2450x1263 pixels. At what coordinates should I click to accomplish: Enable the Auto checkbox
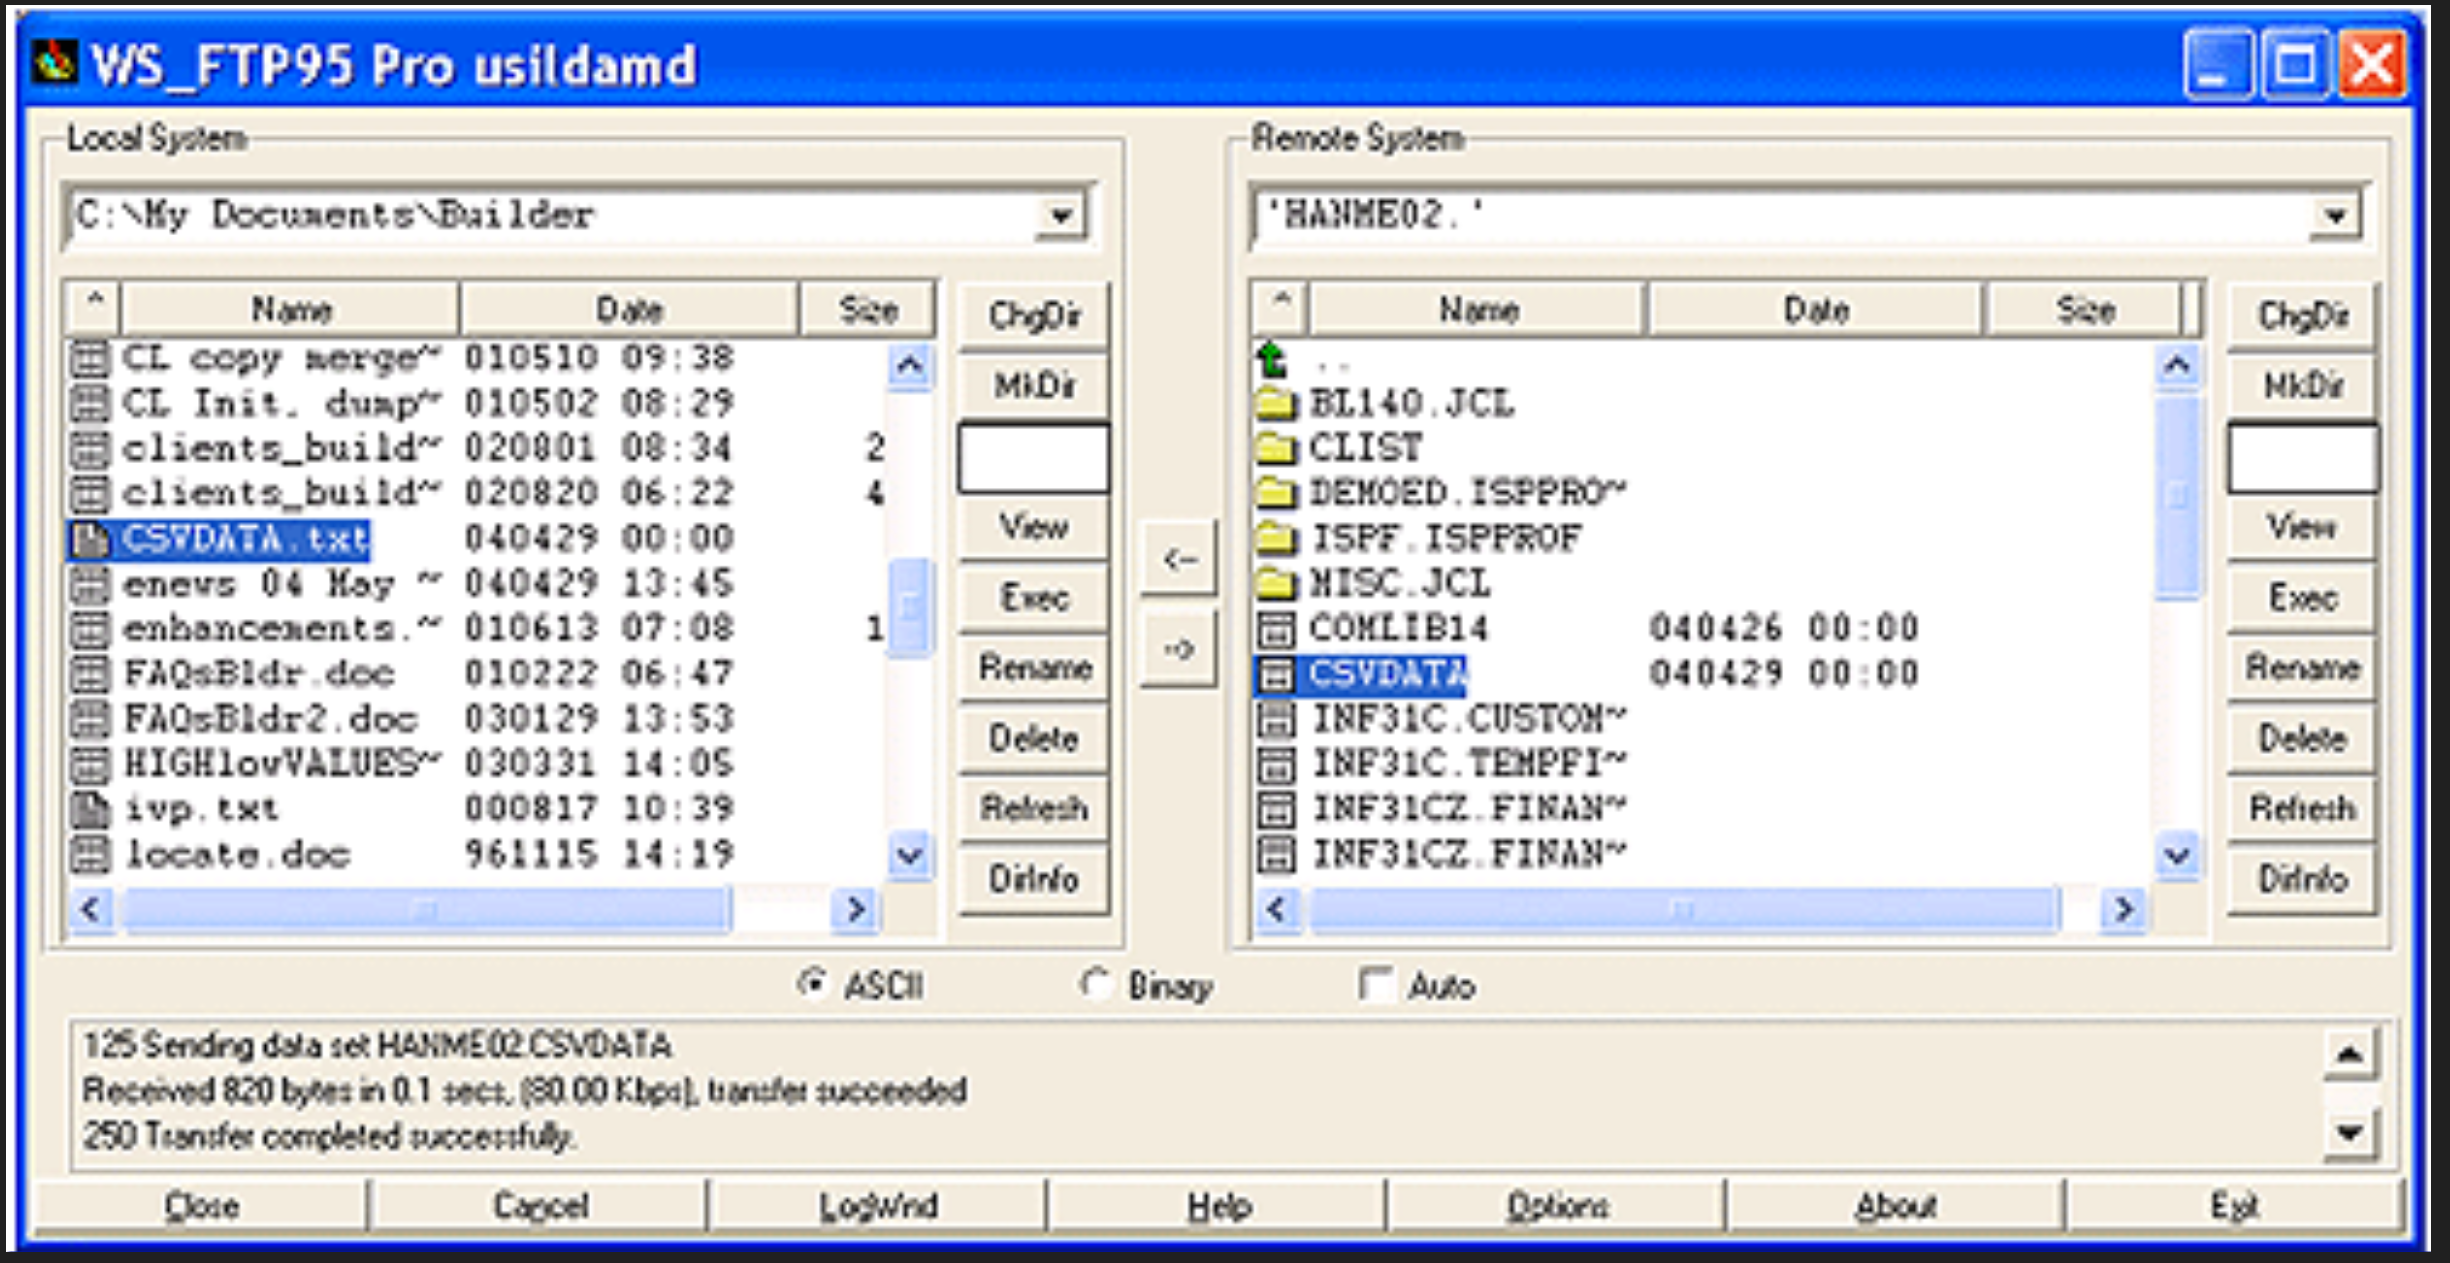(x=1376, y=984)
